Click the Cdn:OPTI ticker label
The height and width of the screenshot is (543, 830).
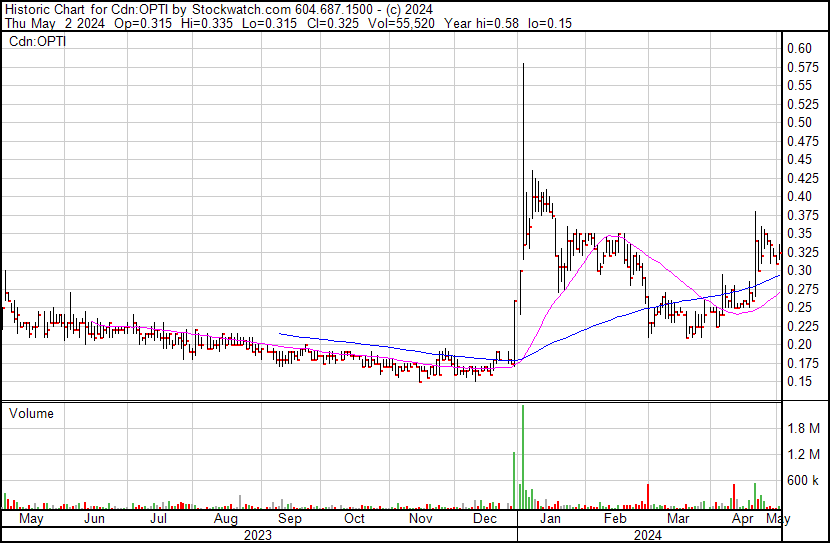pos(37,42)
